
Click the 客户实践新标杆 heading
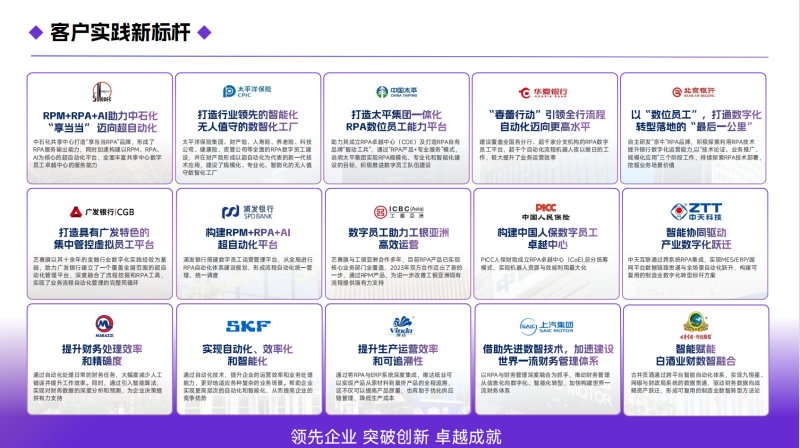coord(120,33)
